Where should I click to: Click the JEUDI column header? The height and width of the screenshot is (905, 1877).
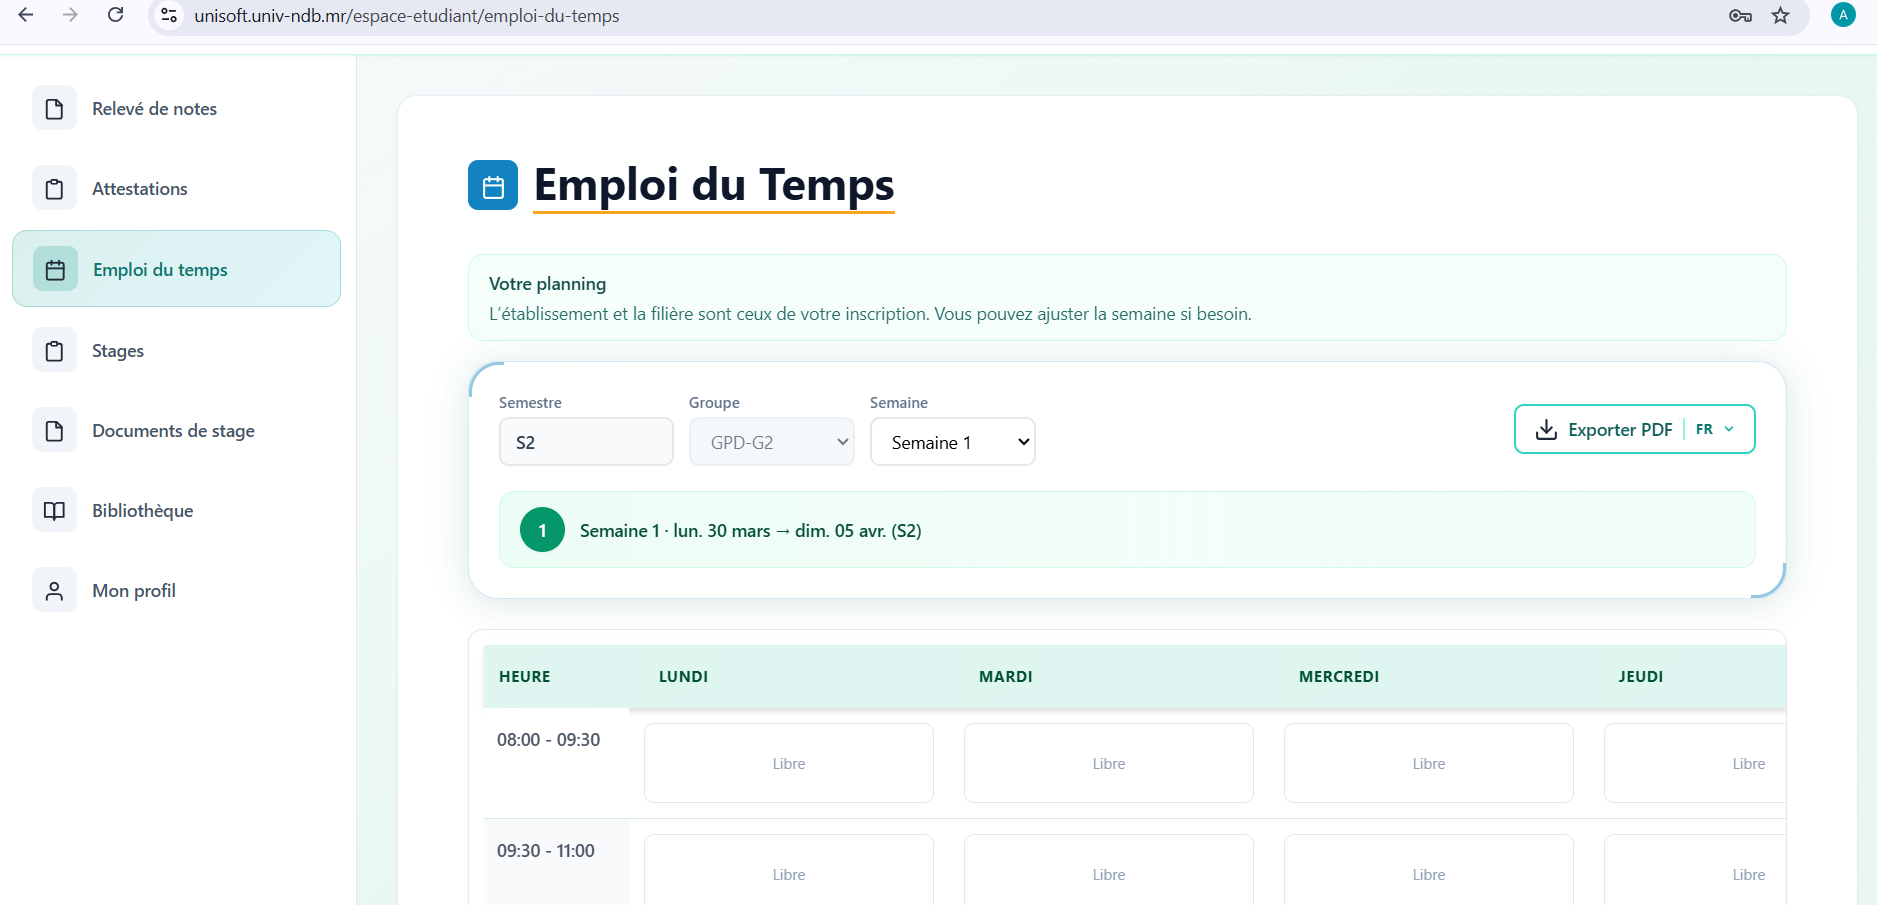click(x=1641, y=676)
